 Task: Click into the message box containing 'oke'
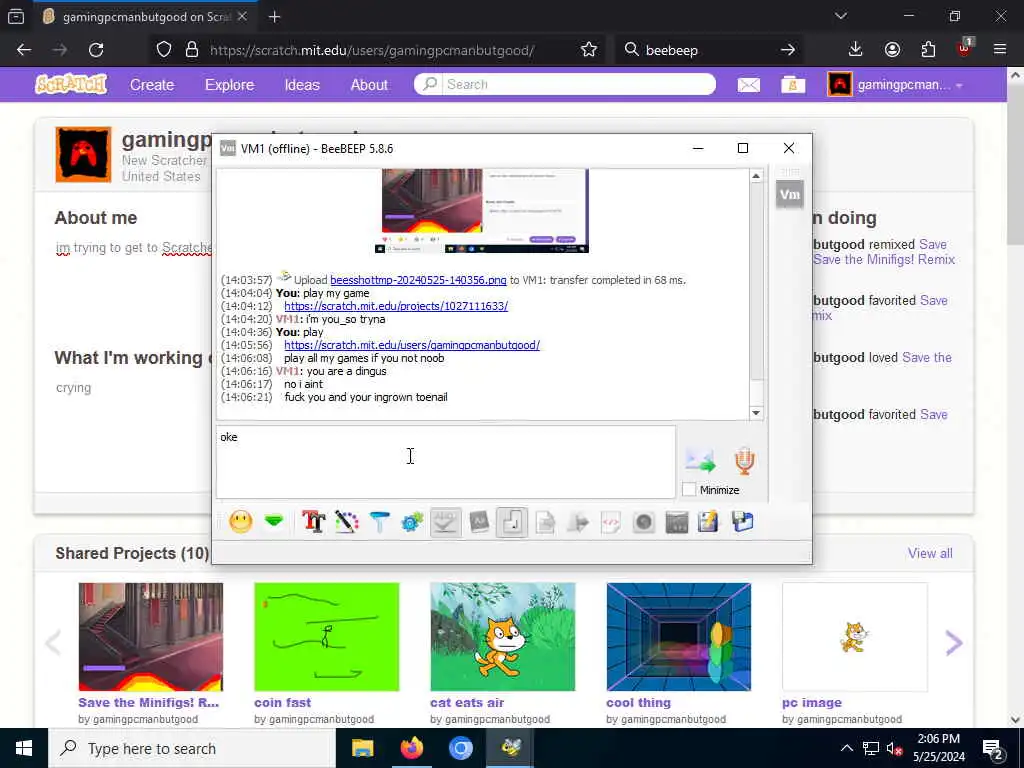446,462
